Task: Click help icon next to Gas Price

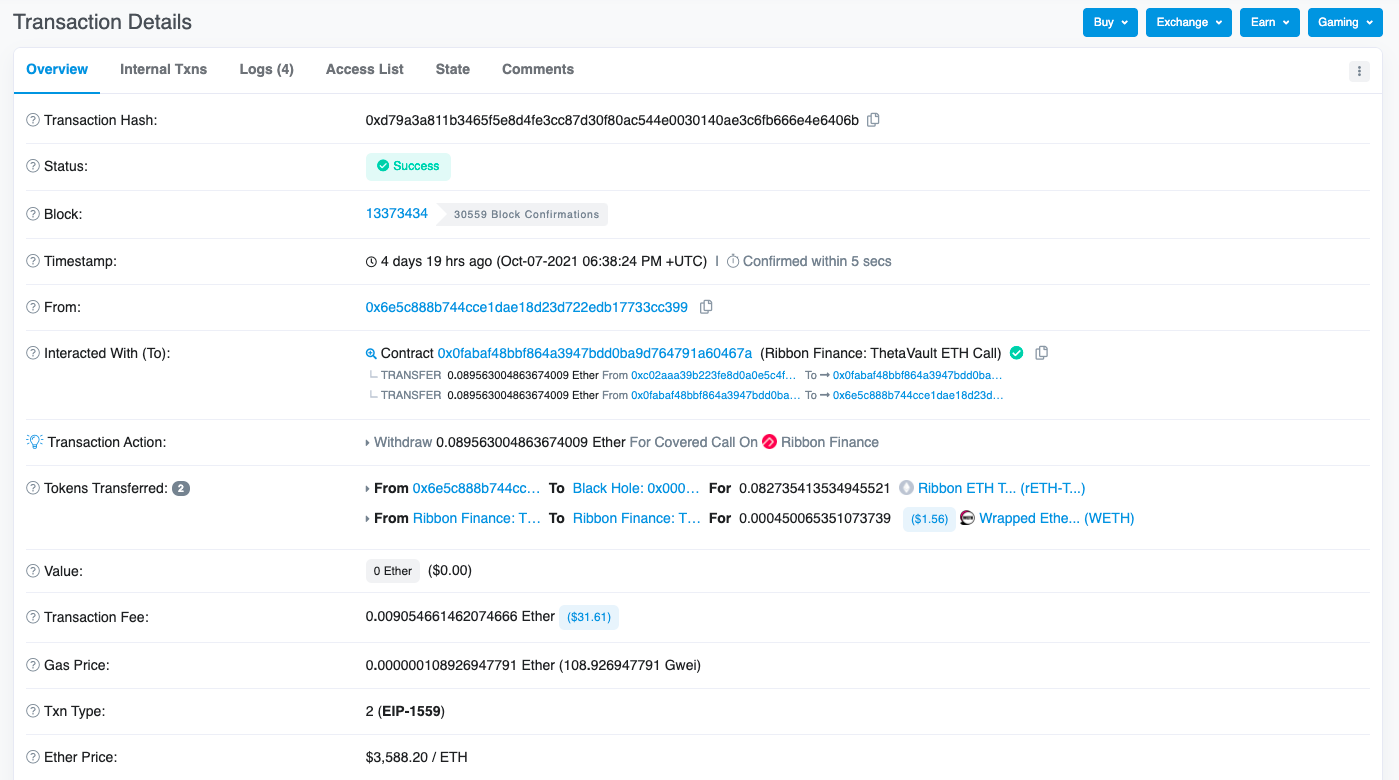Action: (33, 665)
